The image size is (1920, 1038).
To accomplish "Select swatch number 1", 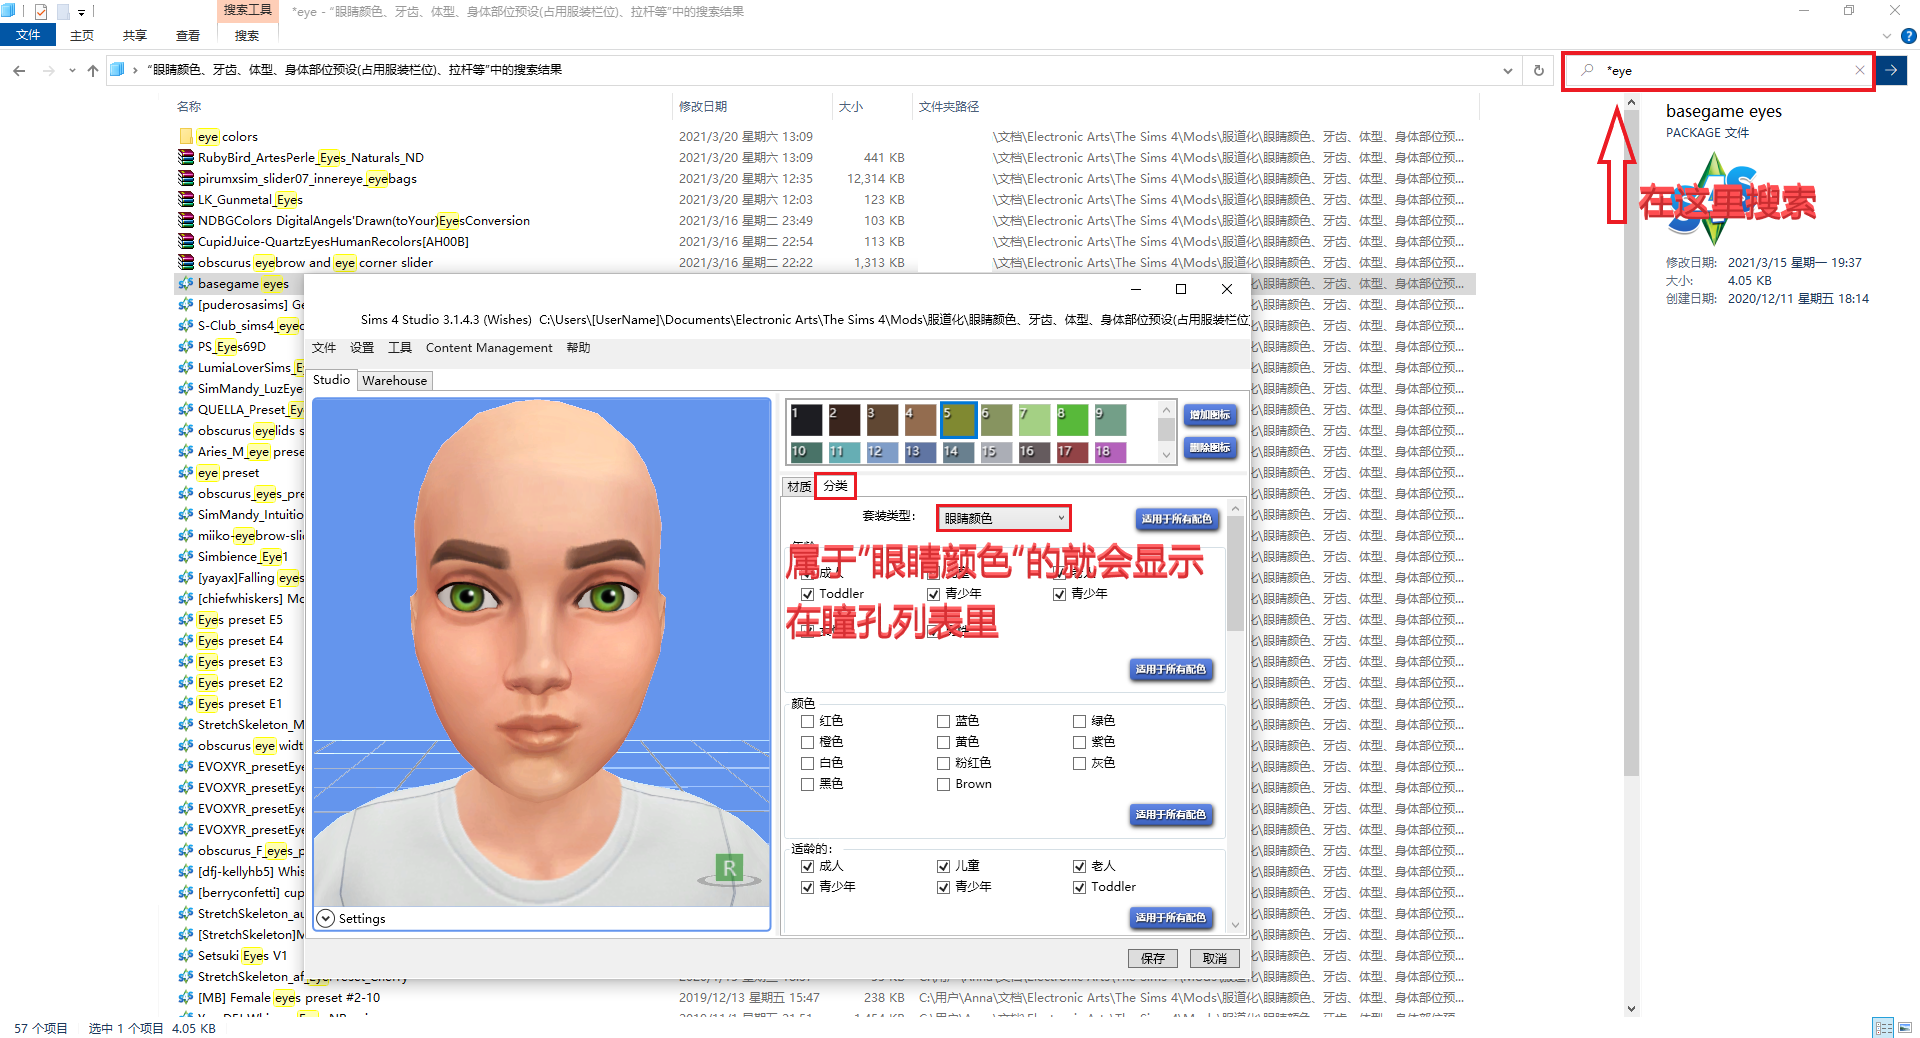I will click(x=806, y=420).
